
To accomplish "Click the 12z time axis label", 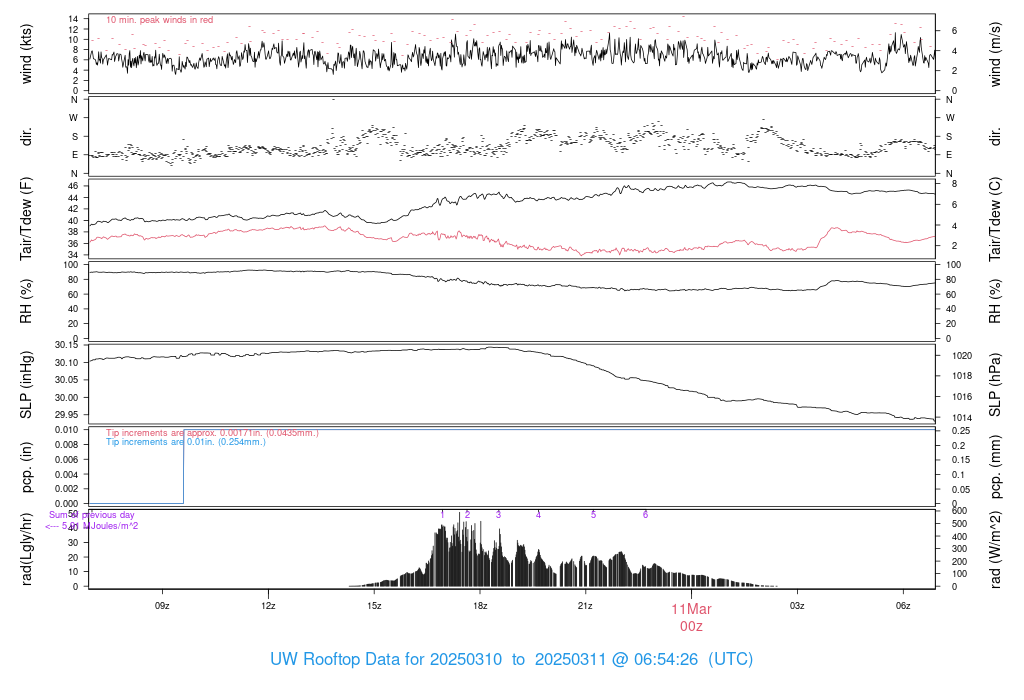I will 268,606.
